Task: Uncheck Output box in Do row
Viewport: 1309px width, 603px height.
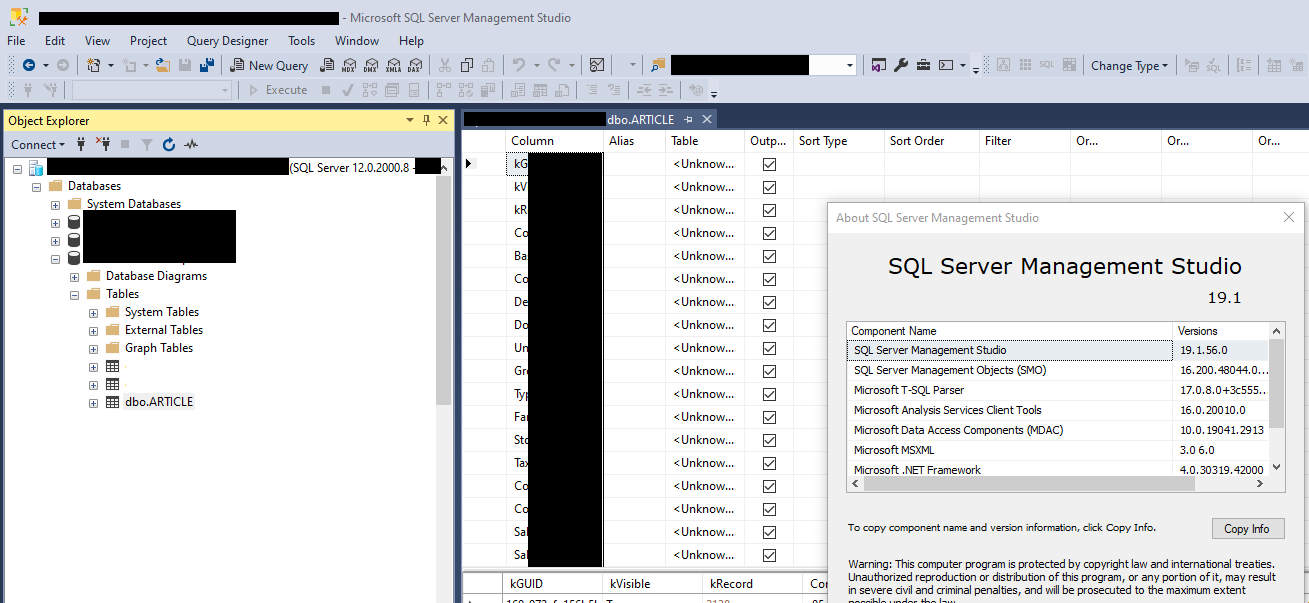Action: point(769,325)
